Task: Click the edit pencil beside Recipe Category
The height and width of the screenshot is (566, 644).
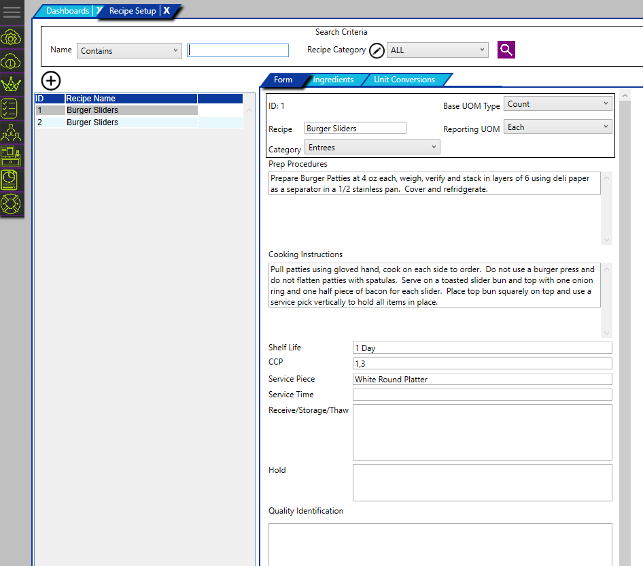Action: [x=377, y=51]
